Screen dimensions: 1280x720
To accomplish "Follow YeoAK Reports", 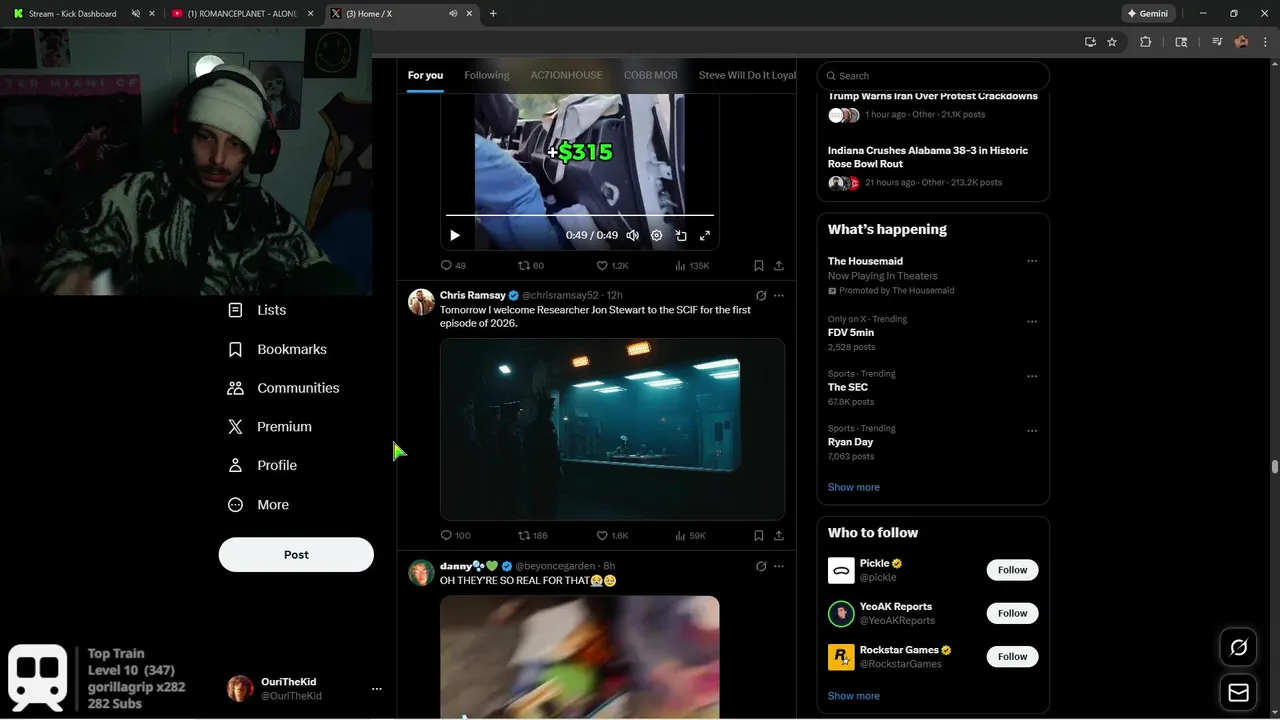I will [x=1012, y=613].
